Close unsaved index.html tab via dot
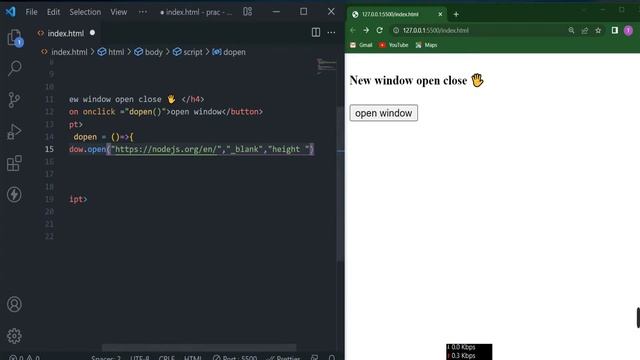 click(92, 33)
